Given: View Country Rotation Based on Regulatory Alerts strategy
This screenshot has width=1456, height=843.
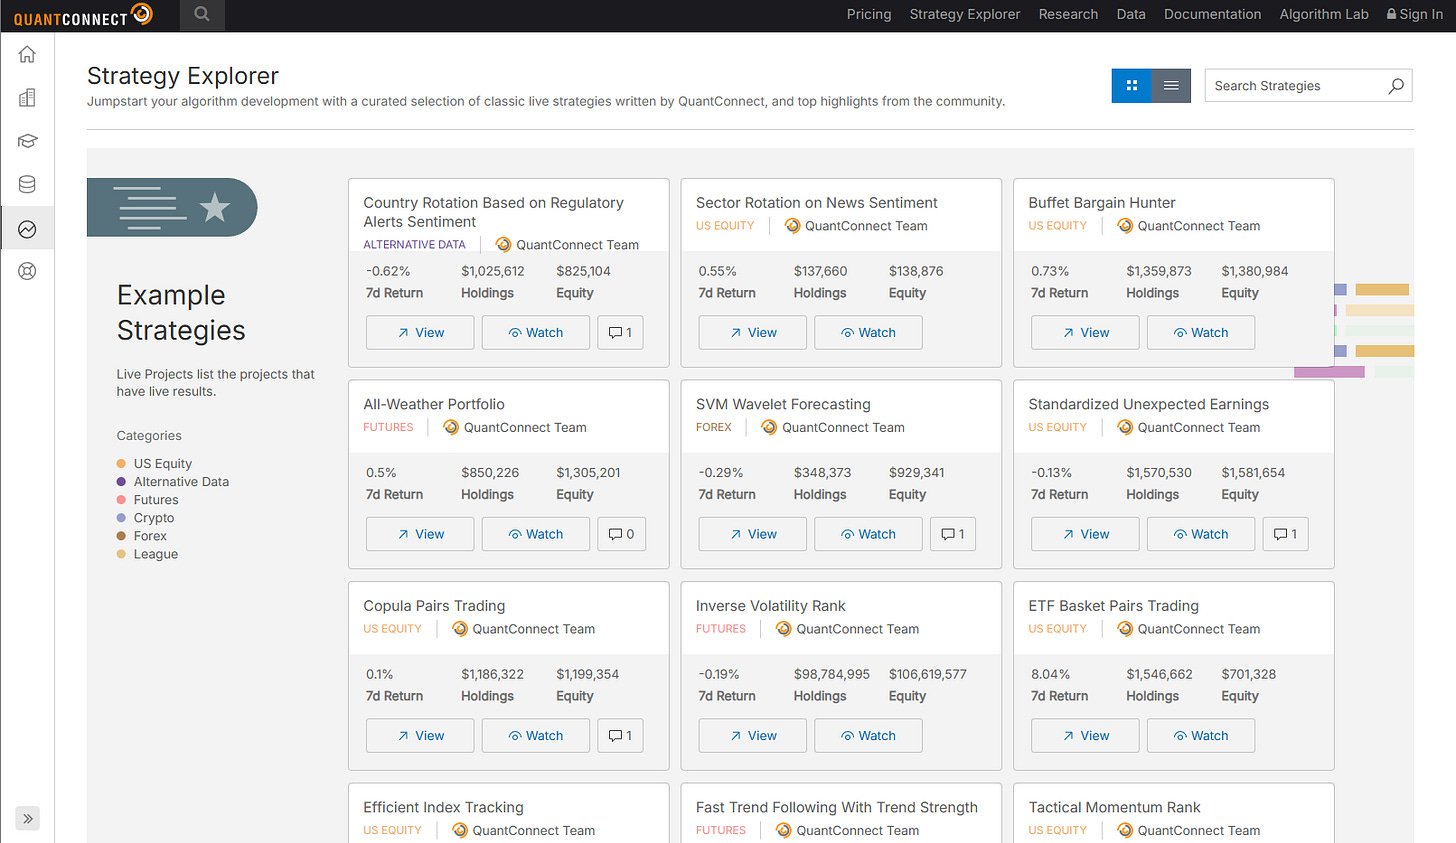Looking at the screenshot, I should [x=420, y=333].
